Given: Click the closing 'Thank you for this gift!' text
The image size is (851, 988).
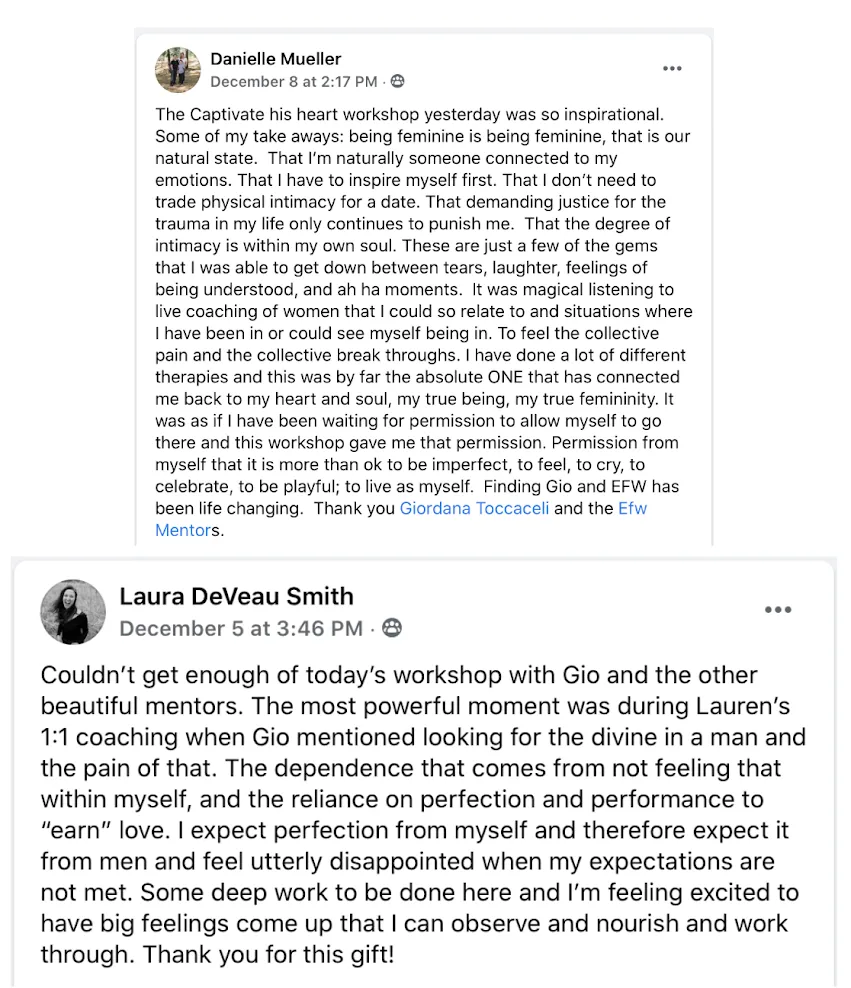Looking at the screenshot, I should click(268, 955).
